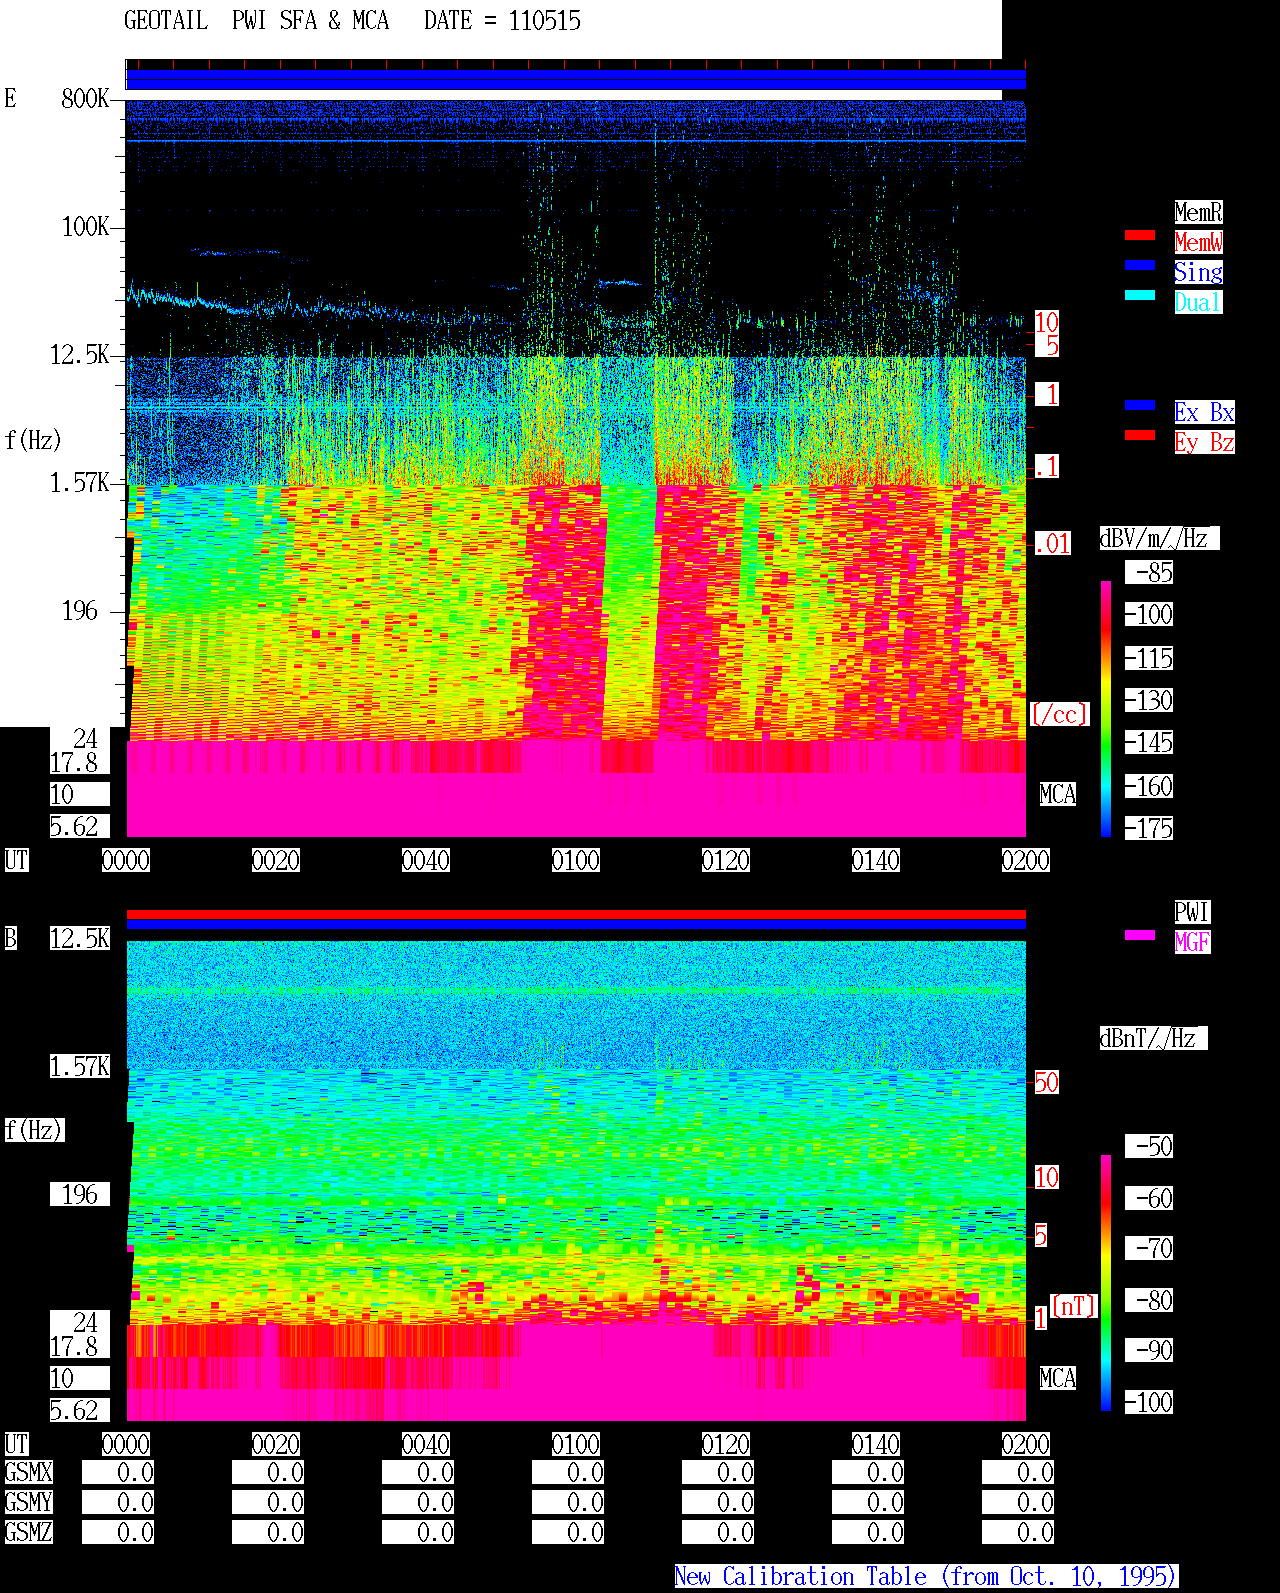Click the GEOTAIL PWI SFA & MCA title
This screenshot has width=1280, height=1593.
[256, 20]
